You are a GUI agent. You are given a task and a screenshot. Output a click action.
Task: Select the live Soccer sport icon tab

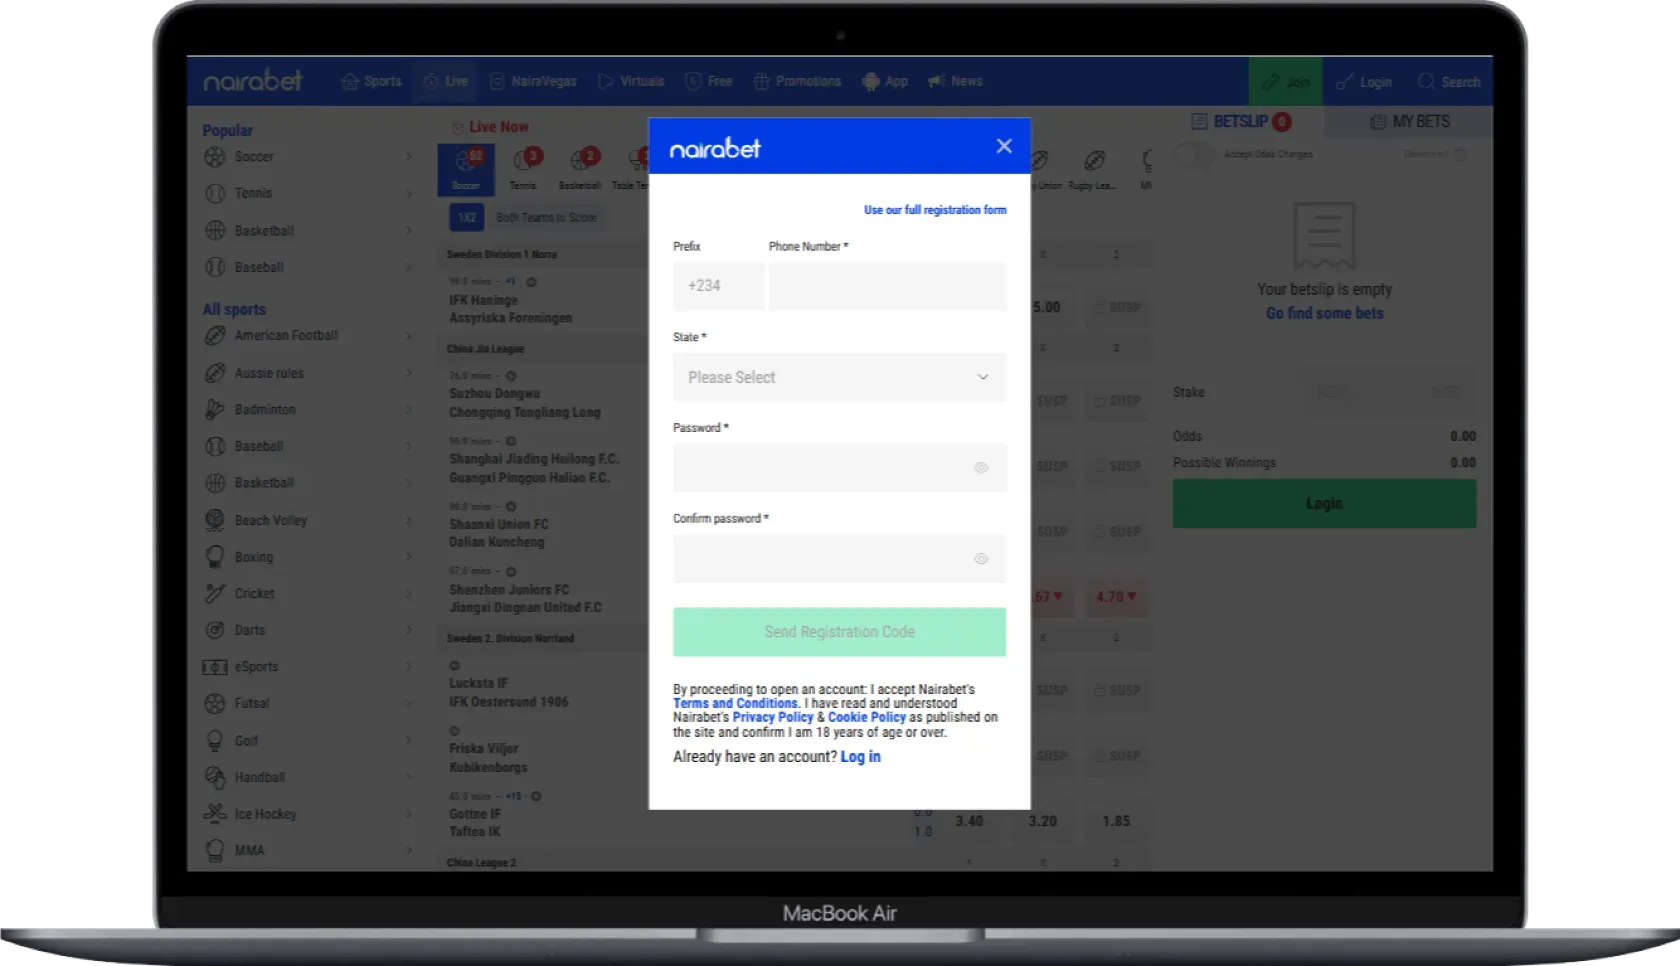click(466, 169)
